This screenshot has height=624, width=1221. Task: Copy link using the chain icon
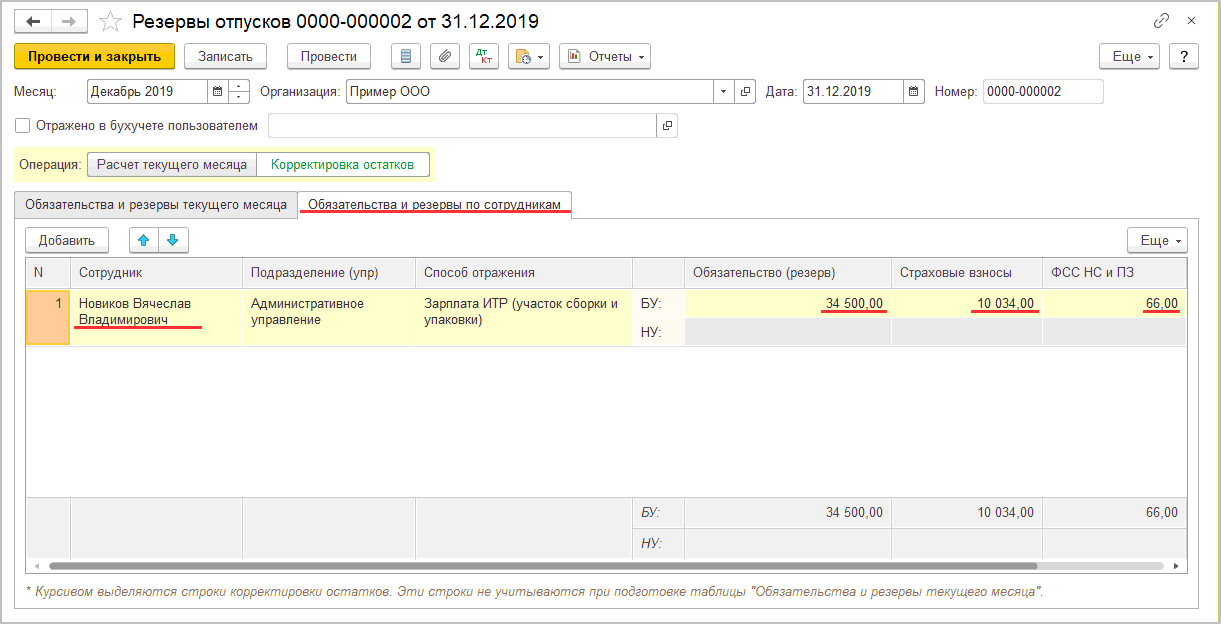[x=1161, y=21]
